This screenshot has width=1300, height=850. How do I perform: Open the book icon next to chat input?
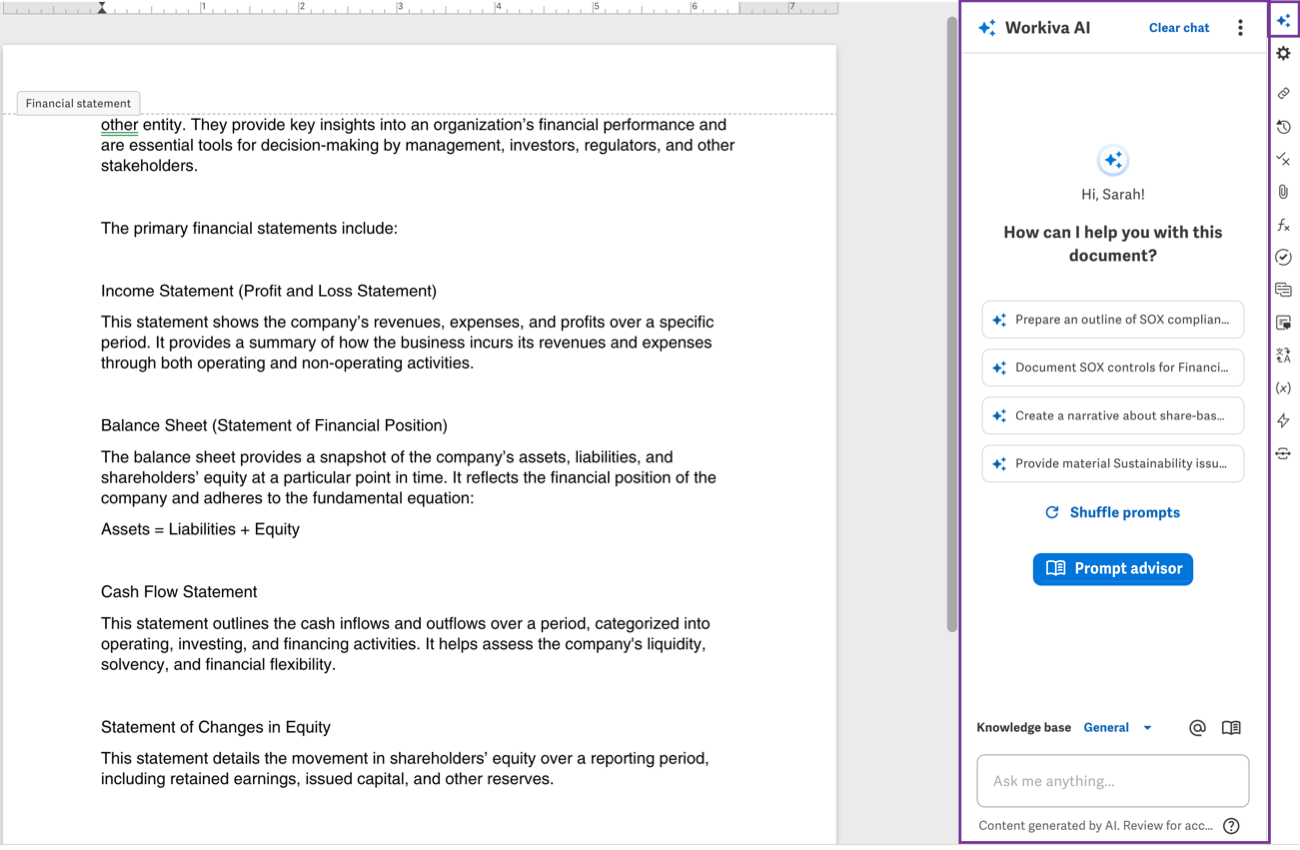pos(1231,727)
